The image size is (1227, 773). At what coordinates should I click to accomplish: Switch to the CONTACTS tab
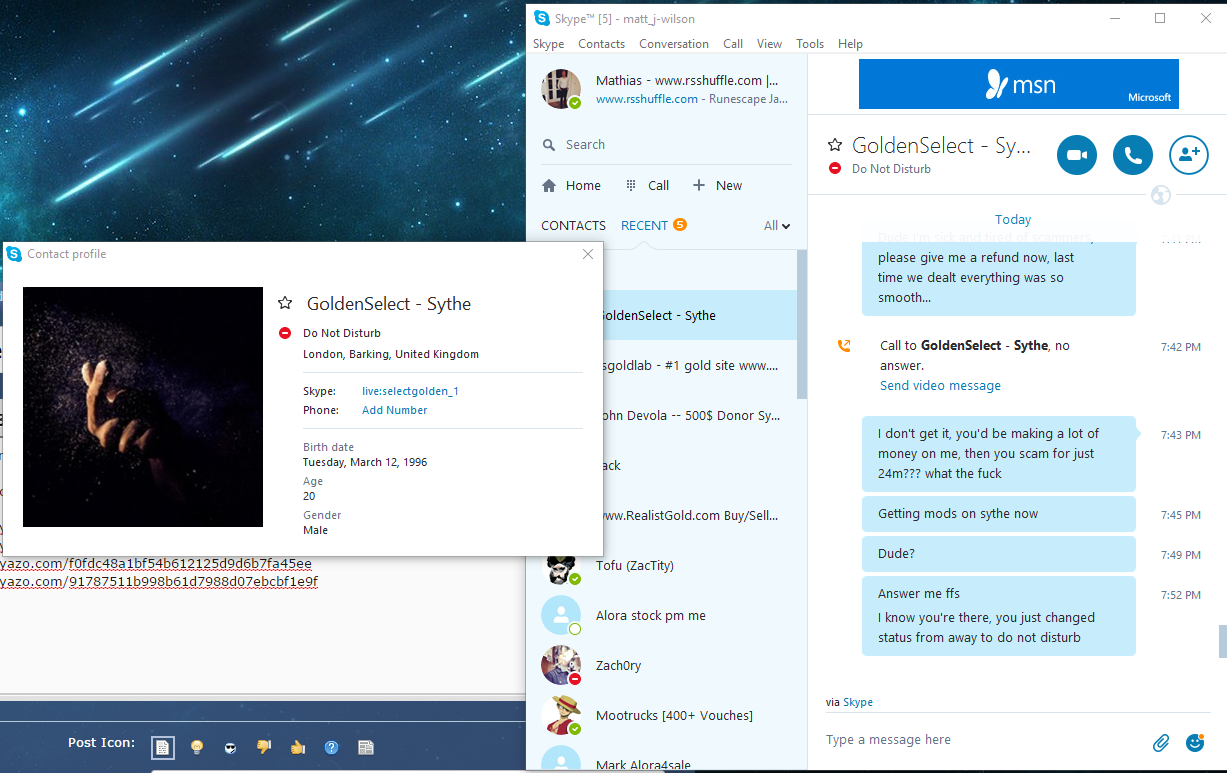(x=573, y=225)
